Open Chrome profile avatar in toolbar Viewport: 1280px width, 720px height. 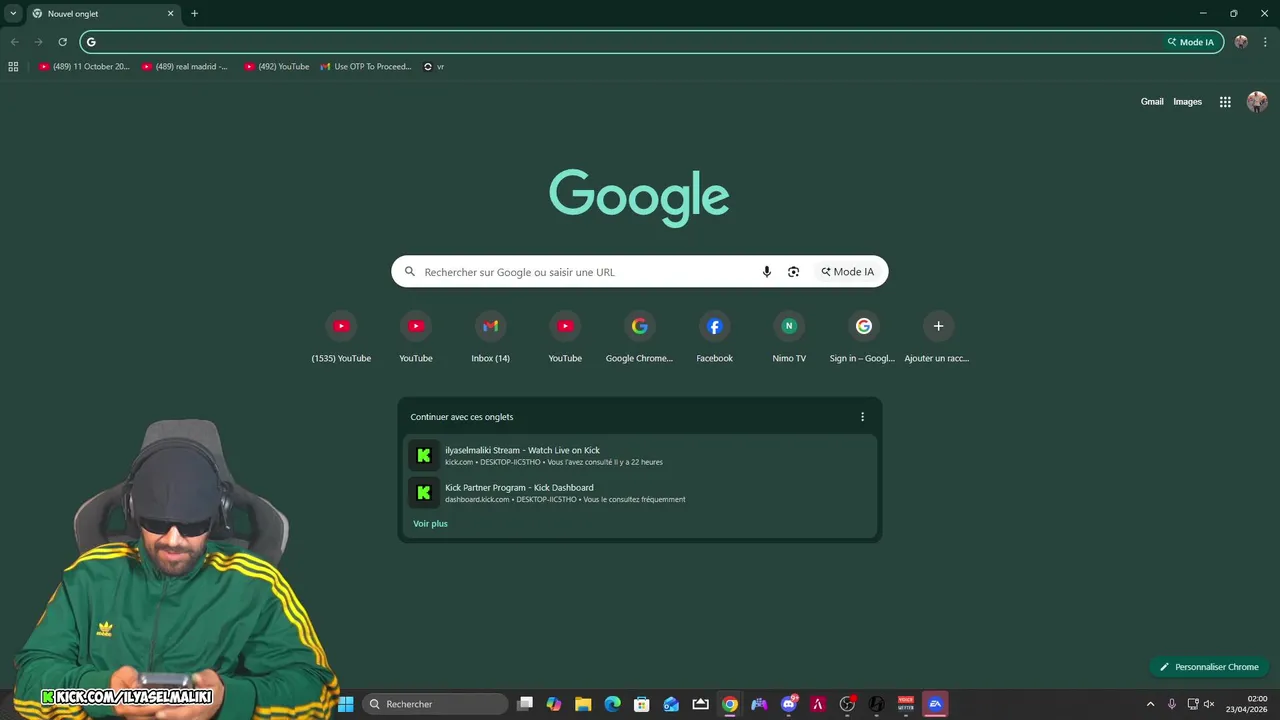pos(1241,42)
